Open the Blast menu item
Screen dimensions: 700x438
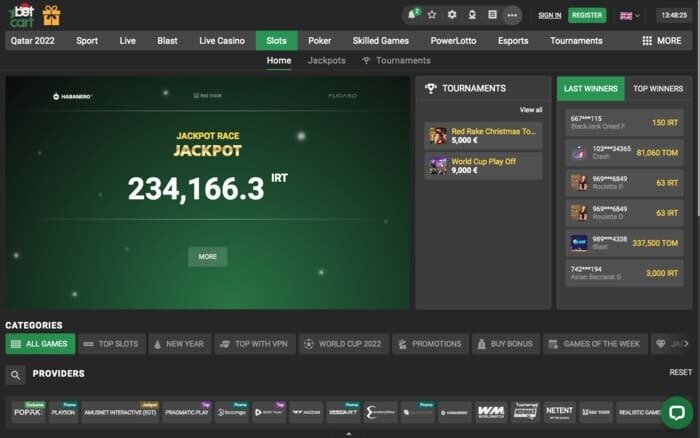pos(167,41)
